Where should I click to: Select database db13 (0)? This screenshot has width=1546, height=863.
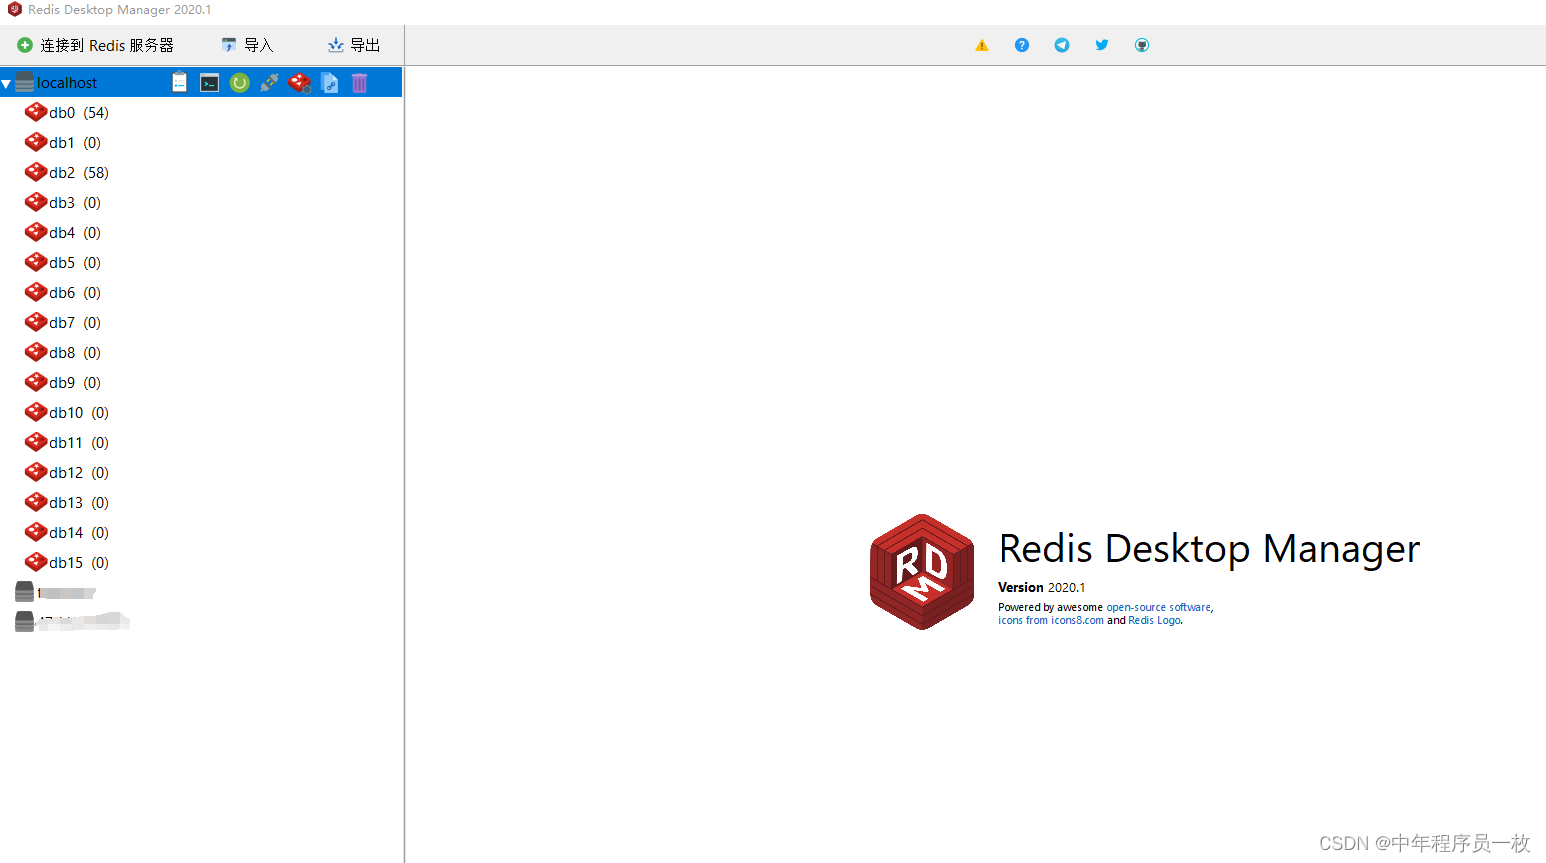point(79,503)
